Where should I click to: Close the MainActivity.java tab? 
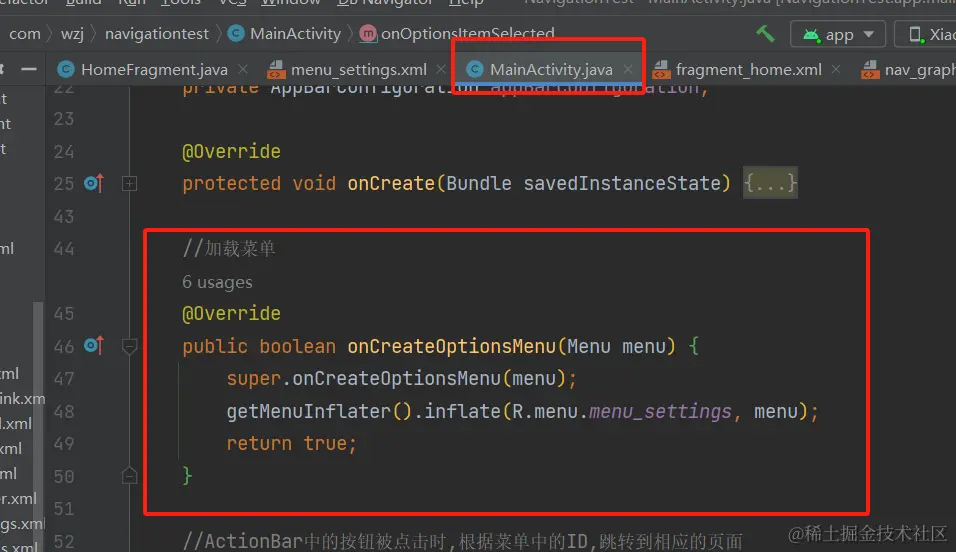[628, 70]
